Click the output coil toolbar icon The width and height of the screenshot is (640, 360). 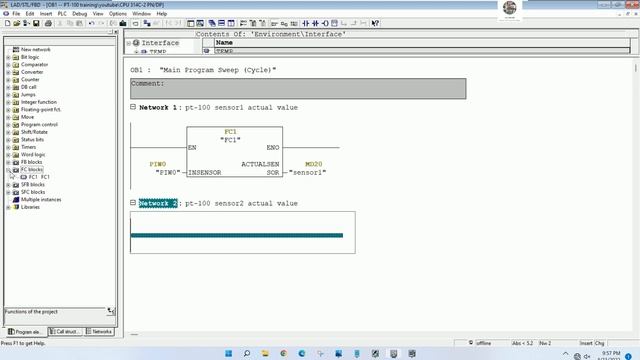pyautogui.click(x=325, y=24)
